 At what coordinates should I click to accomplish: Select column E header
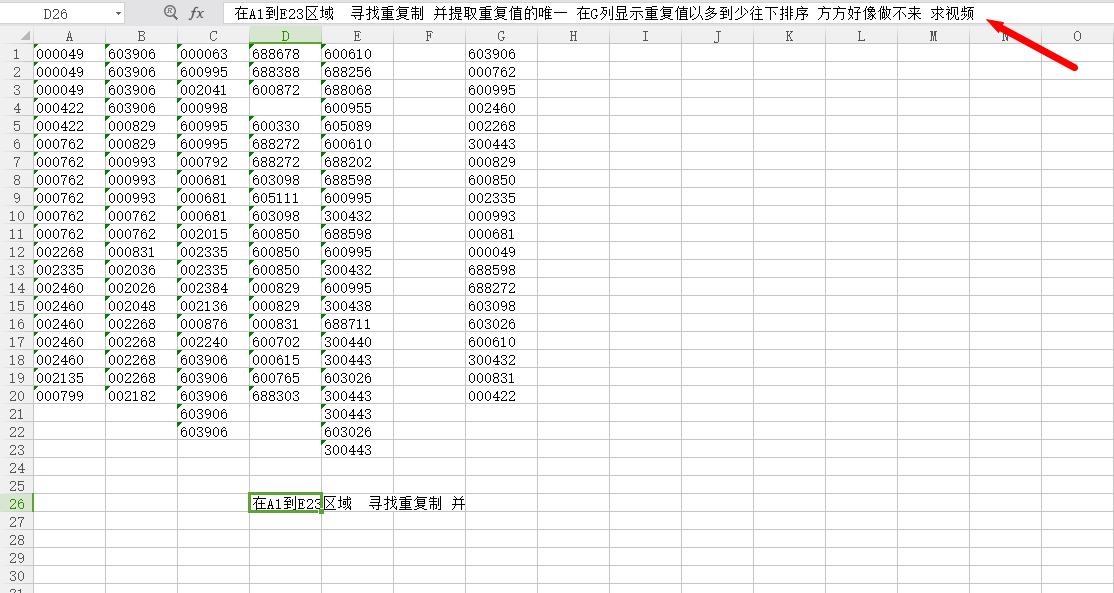pos(357,36)
